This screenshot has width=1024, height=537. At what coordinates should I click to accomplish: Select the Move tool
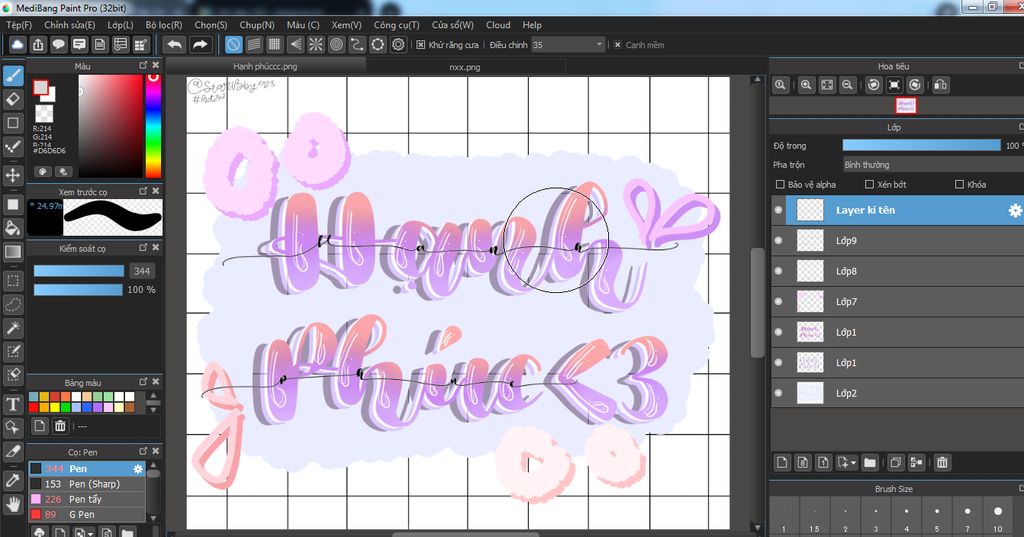pyautogui.click(x=12, y=175)
